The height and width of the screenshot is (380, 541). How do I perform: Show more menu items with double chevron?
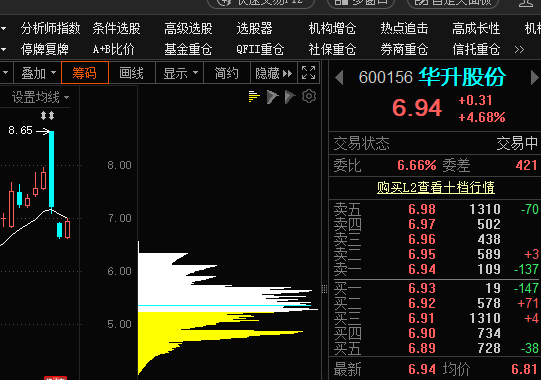pyautogui.click(x=519, y=50)
